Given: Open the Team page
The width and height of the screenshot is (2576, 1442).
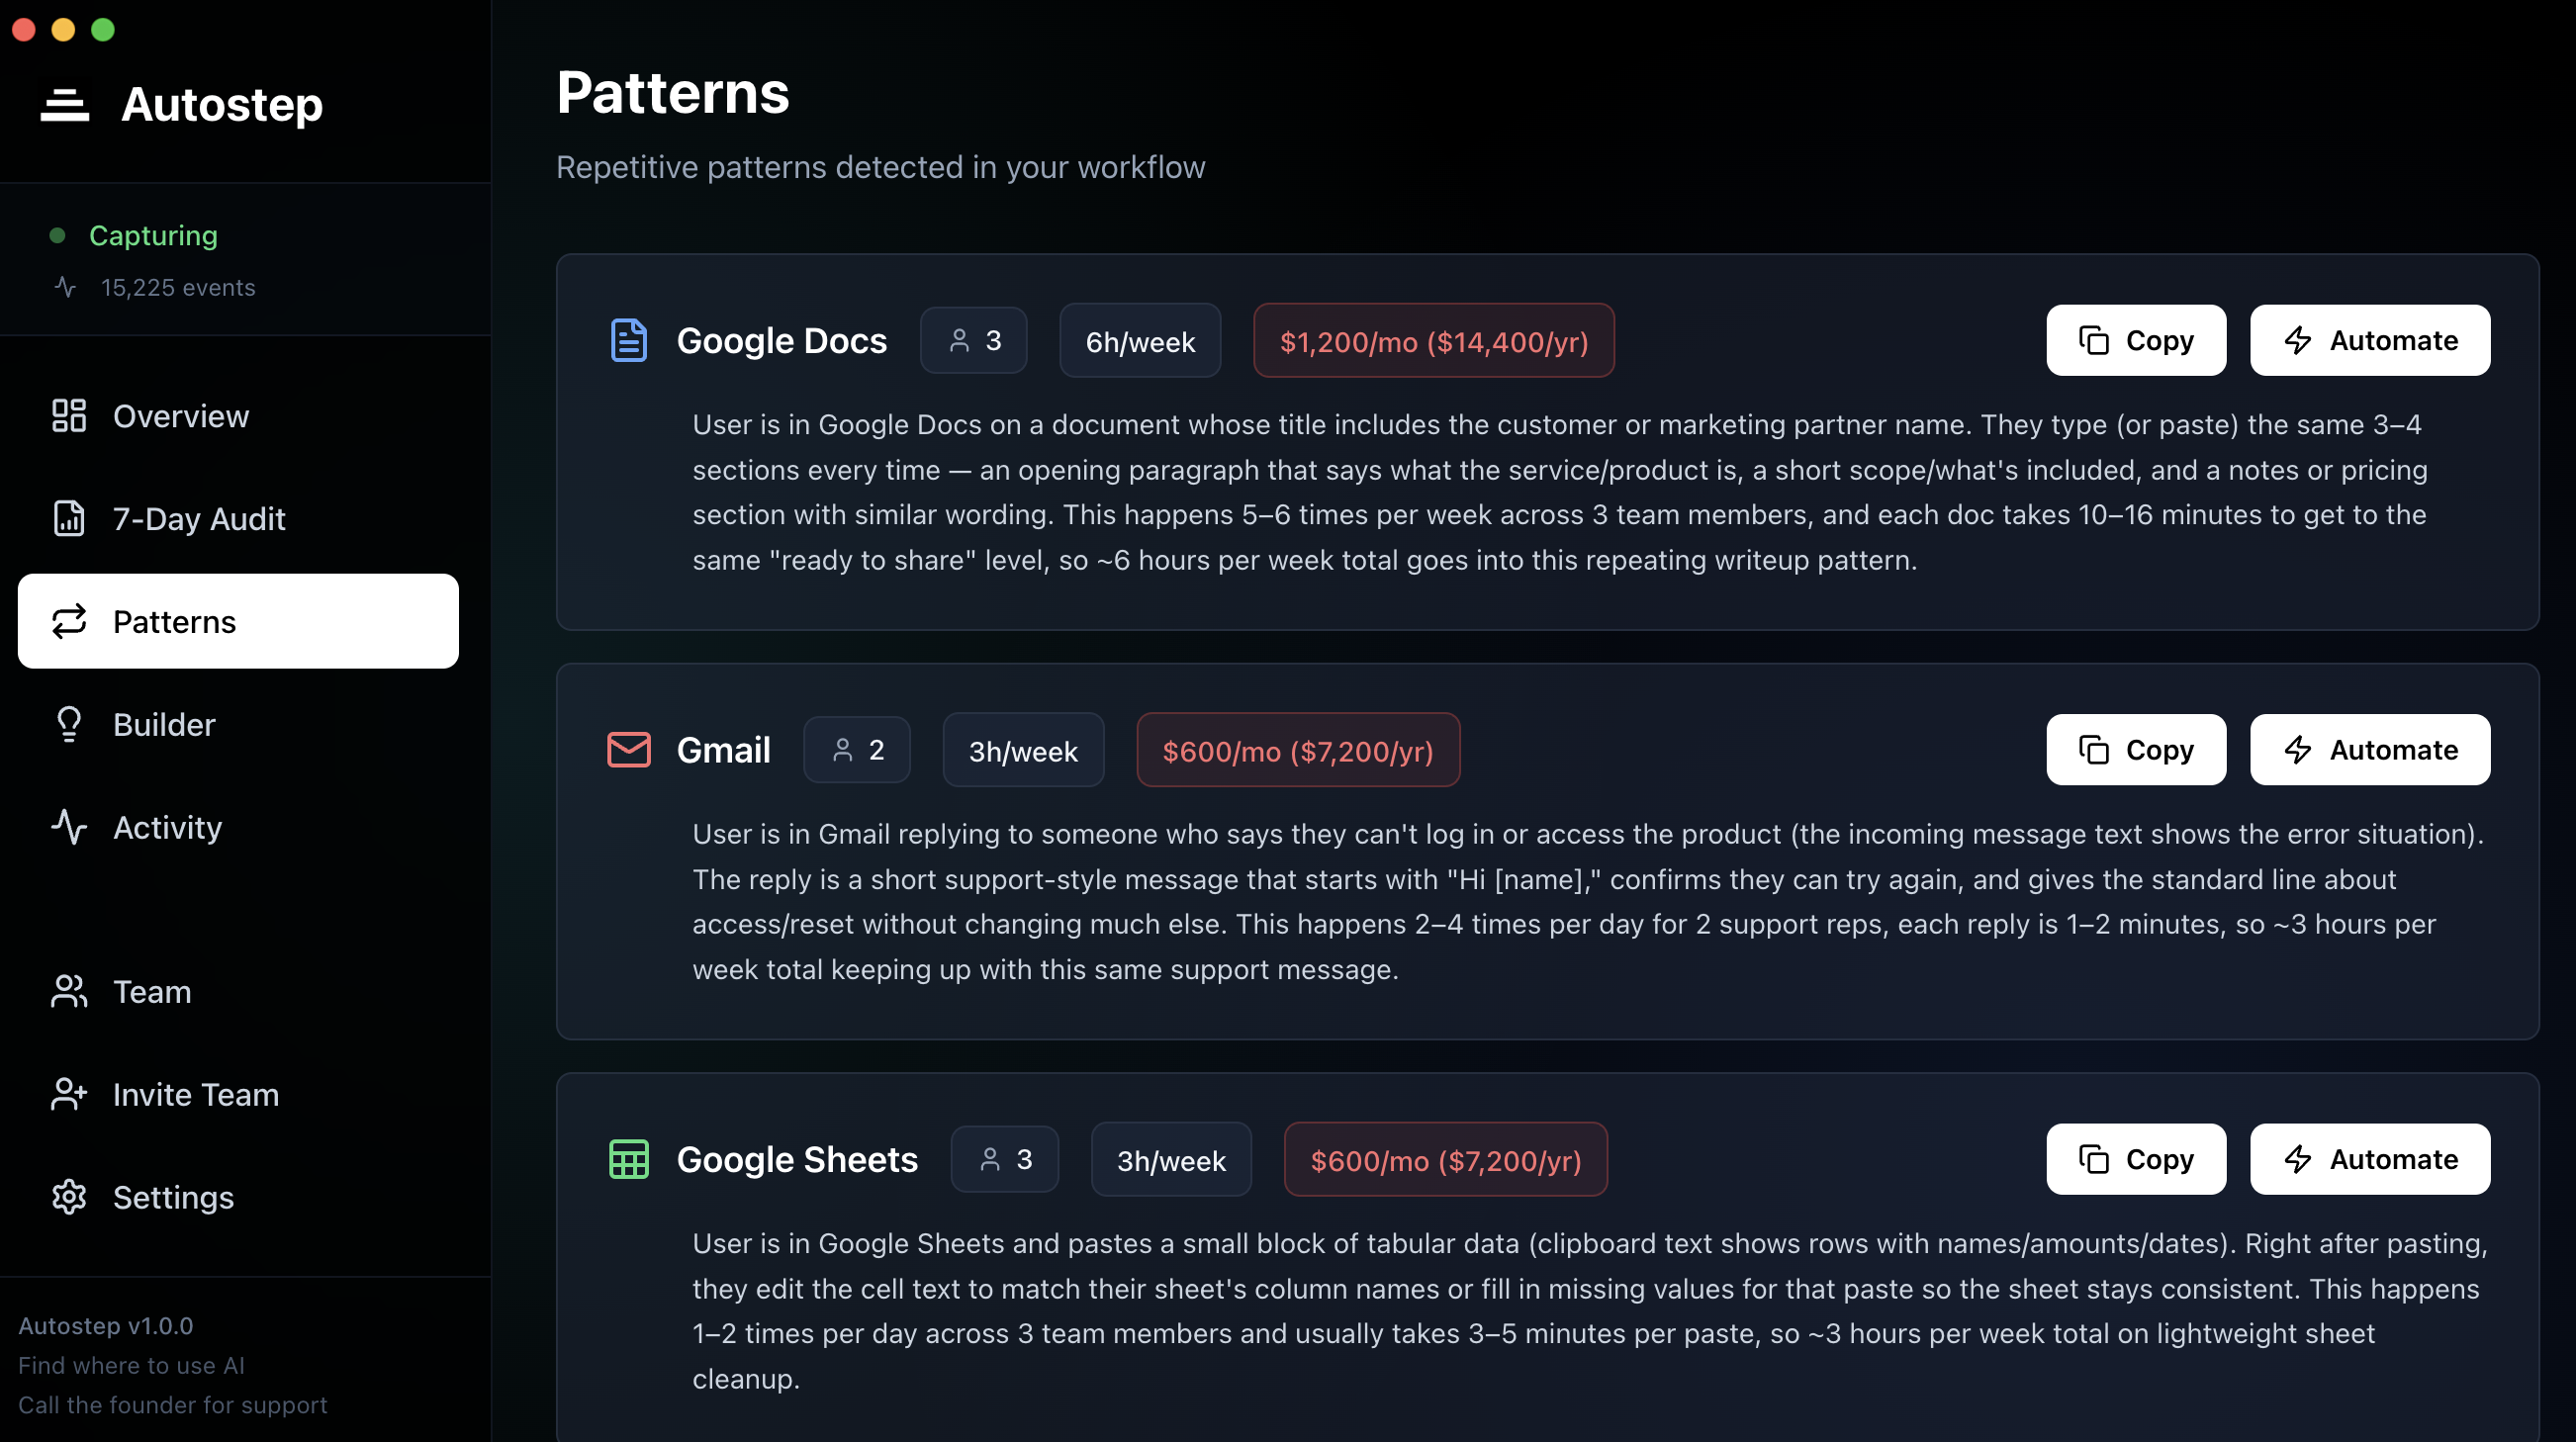Looking at the screenshot, I should point(151,992).
